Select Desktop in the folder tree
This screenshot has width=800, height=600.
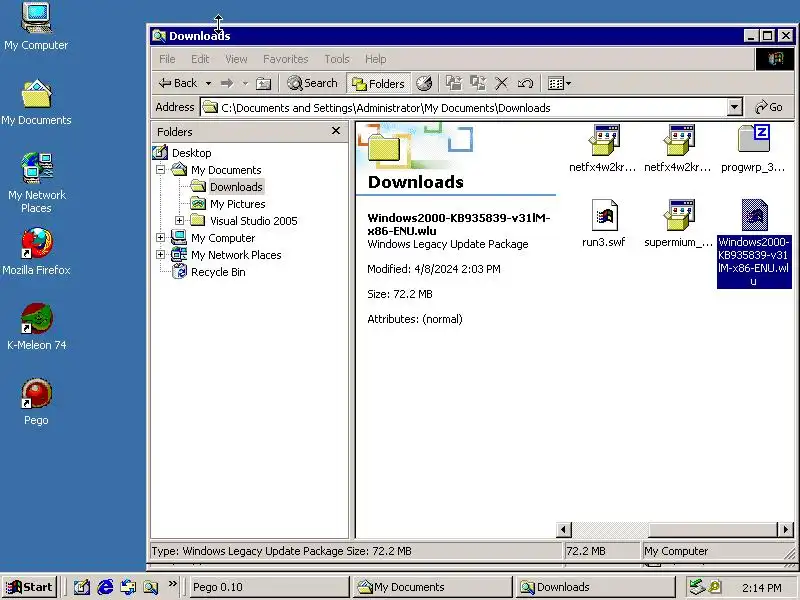click(192, 153)
